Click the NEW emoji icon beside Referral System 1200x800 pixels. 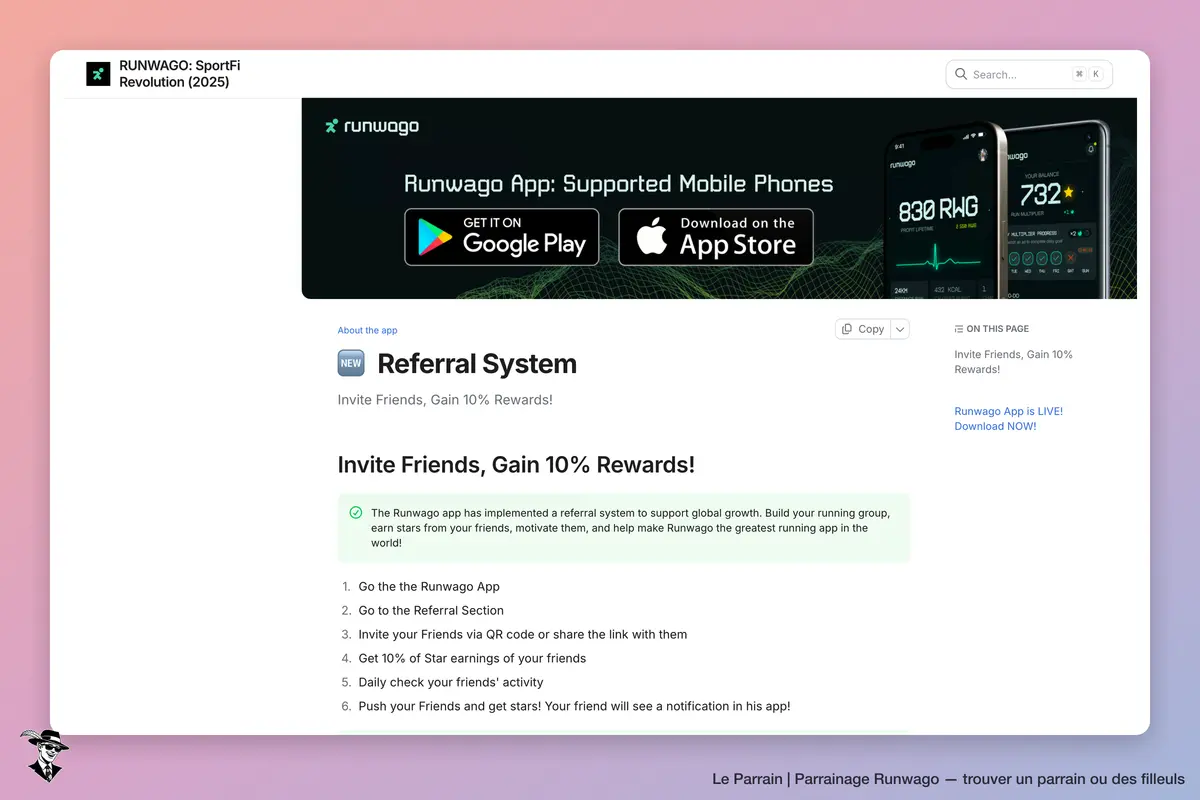point(351,364)
